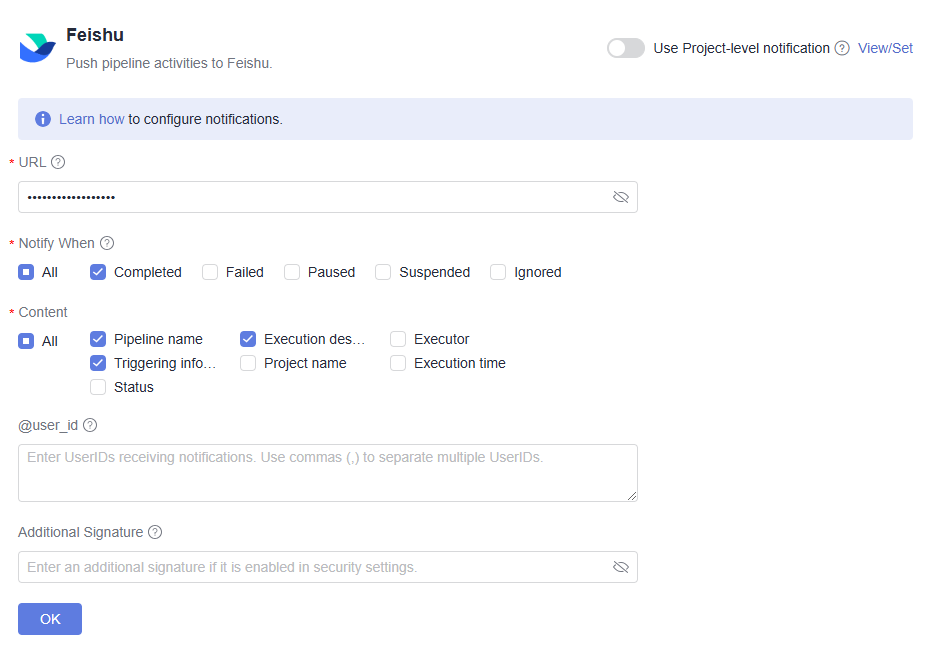Image resolution: width=928 pixels, height=660 pixels.
Task: Check the Executor checkbox
Action: [398, 339]
